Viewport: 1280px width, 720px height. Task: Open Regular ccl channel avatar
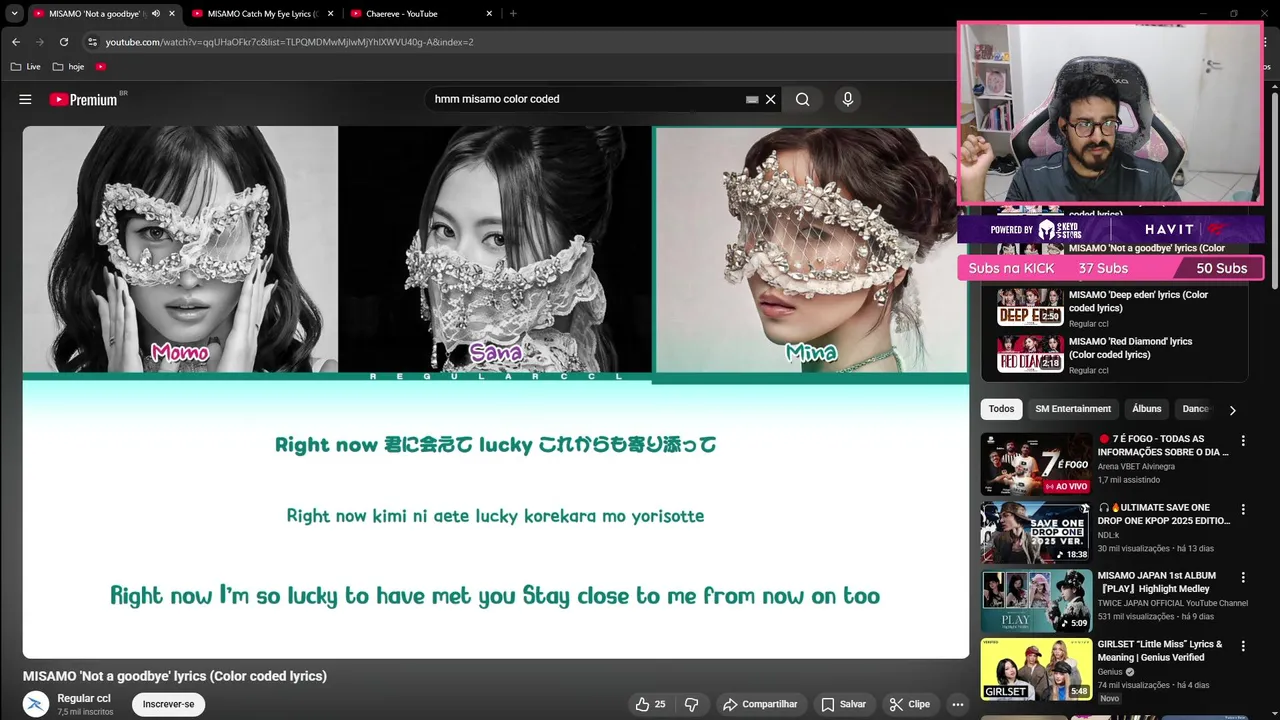36,704
